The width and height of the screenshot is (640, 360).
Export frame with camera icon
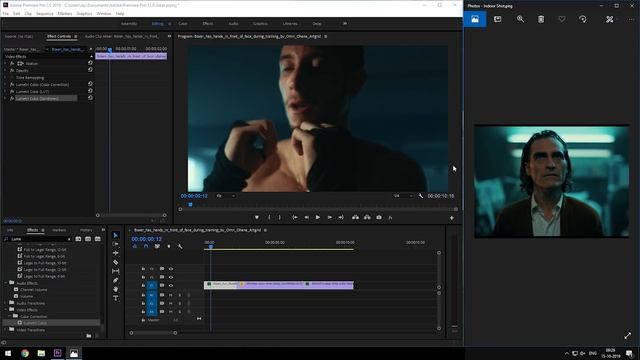(x=379, y=218)
